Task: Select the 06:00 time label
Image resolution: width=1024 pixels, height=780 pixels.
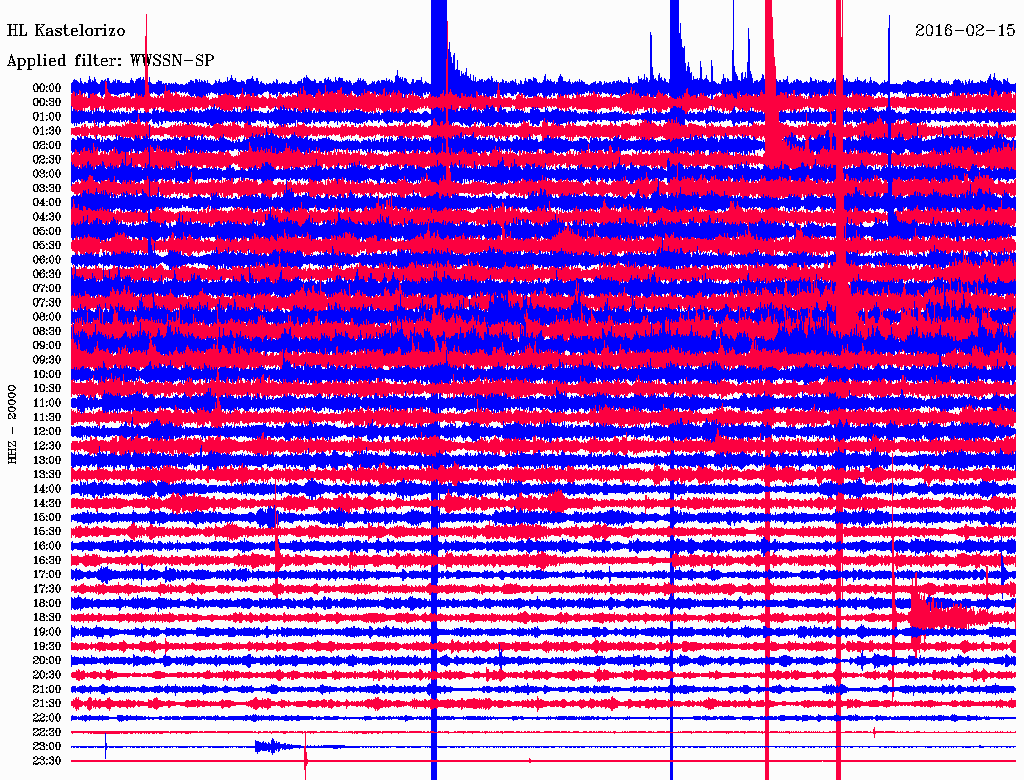Action: (47, 260)
